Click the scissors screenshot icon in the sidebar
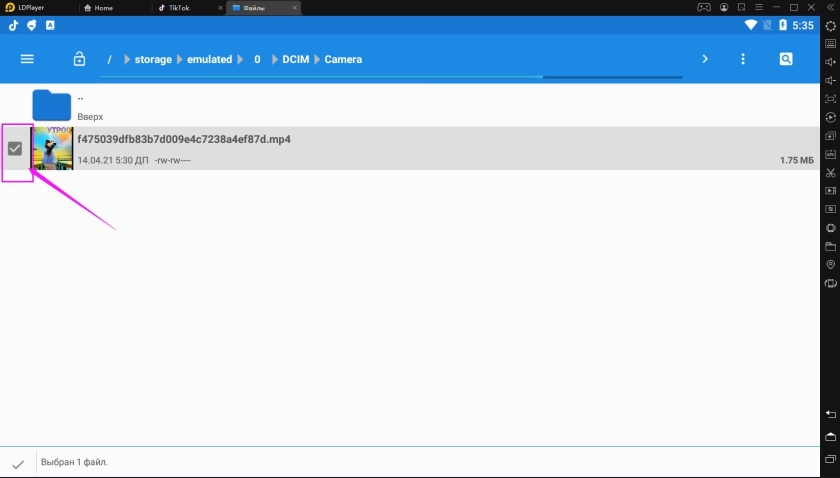The width and height of the screenshot is (840, 478). pos(830,173)
